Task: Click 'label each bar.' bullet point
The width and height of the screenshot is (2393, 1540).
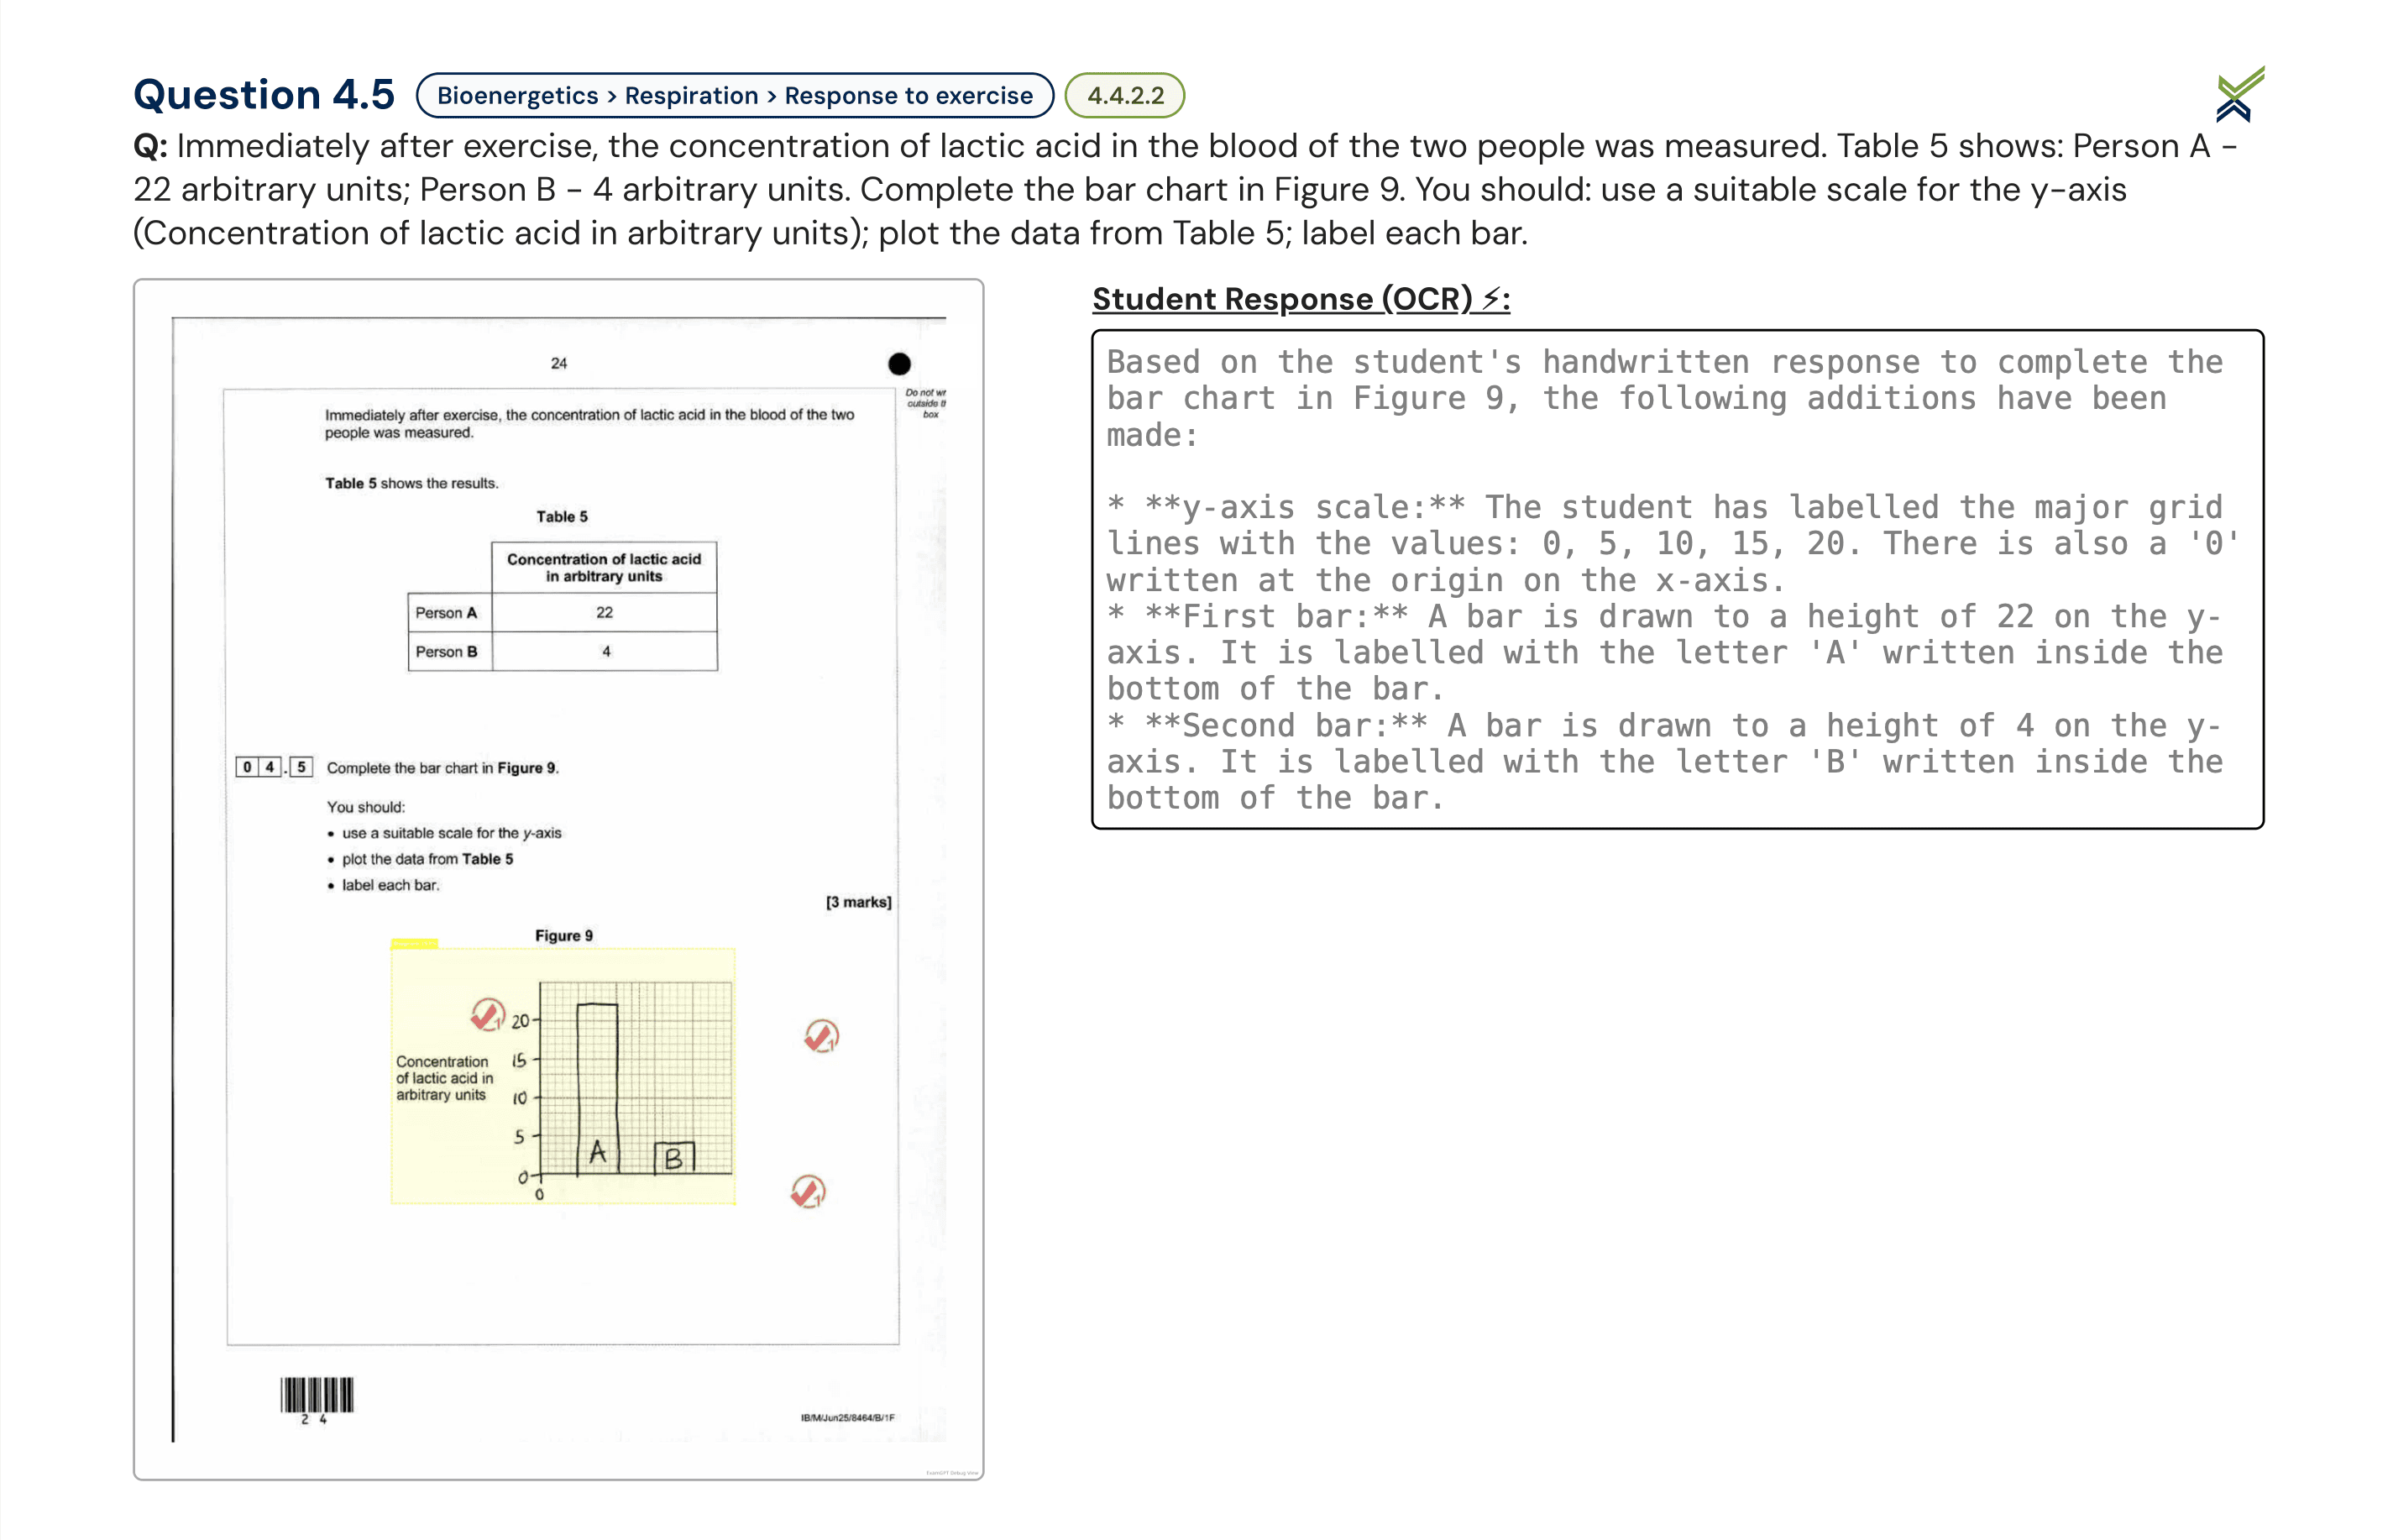Action: tap(390, 885)
